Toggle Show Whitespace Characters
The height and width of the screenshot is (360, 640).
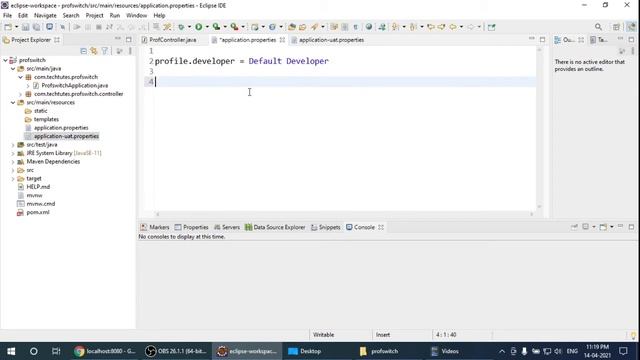356,27
